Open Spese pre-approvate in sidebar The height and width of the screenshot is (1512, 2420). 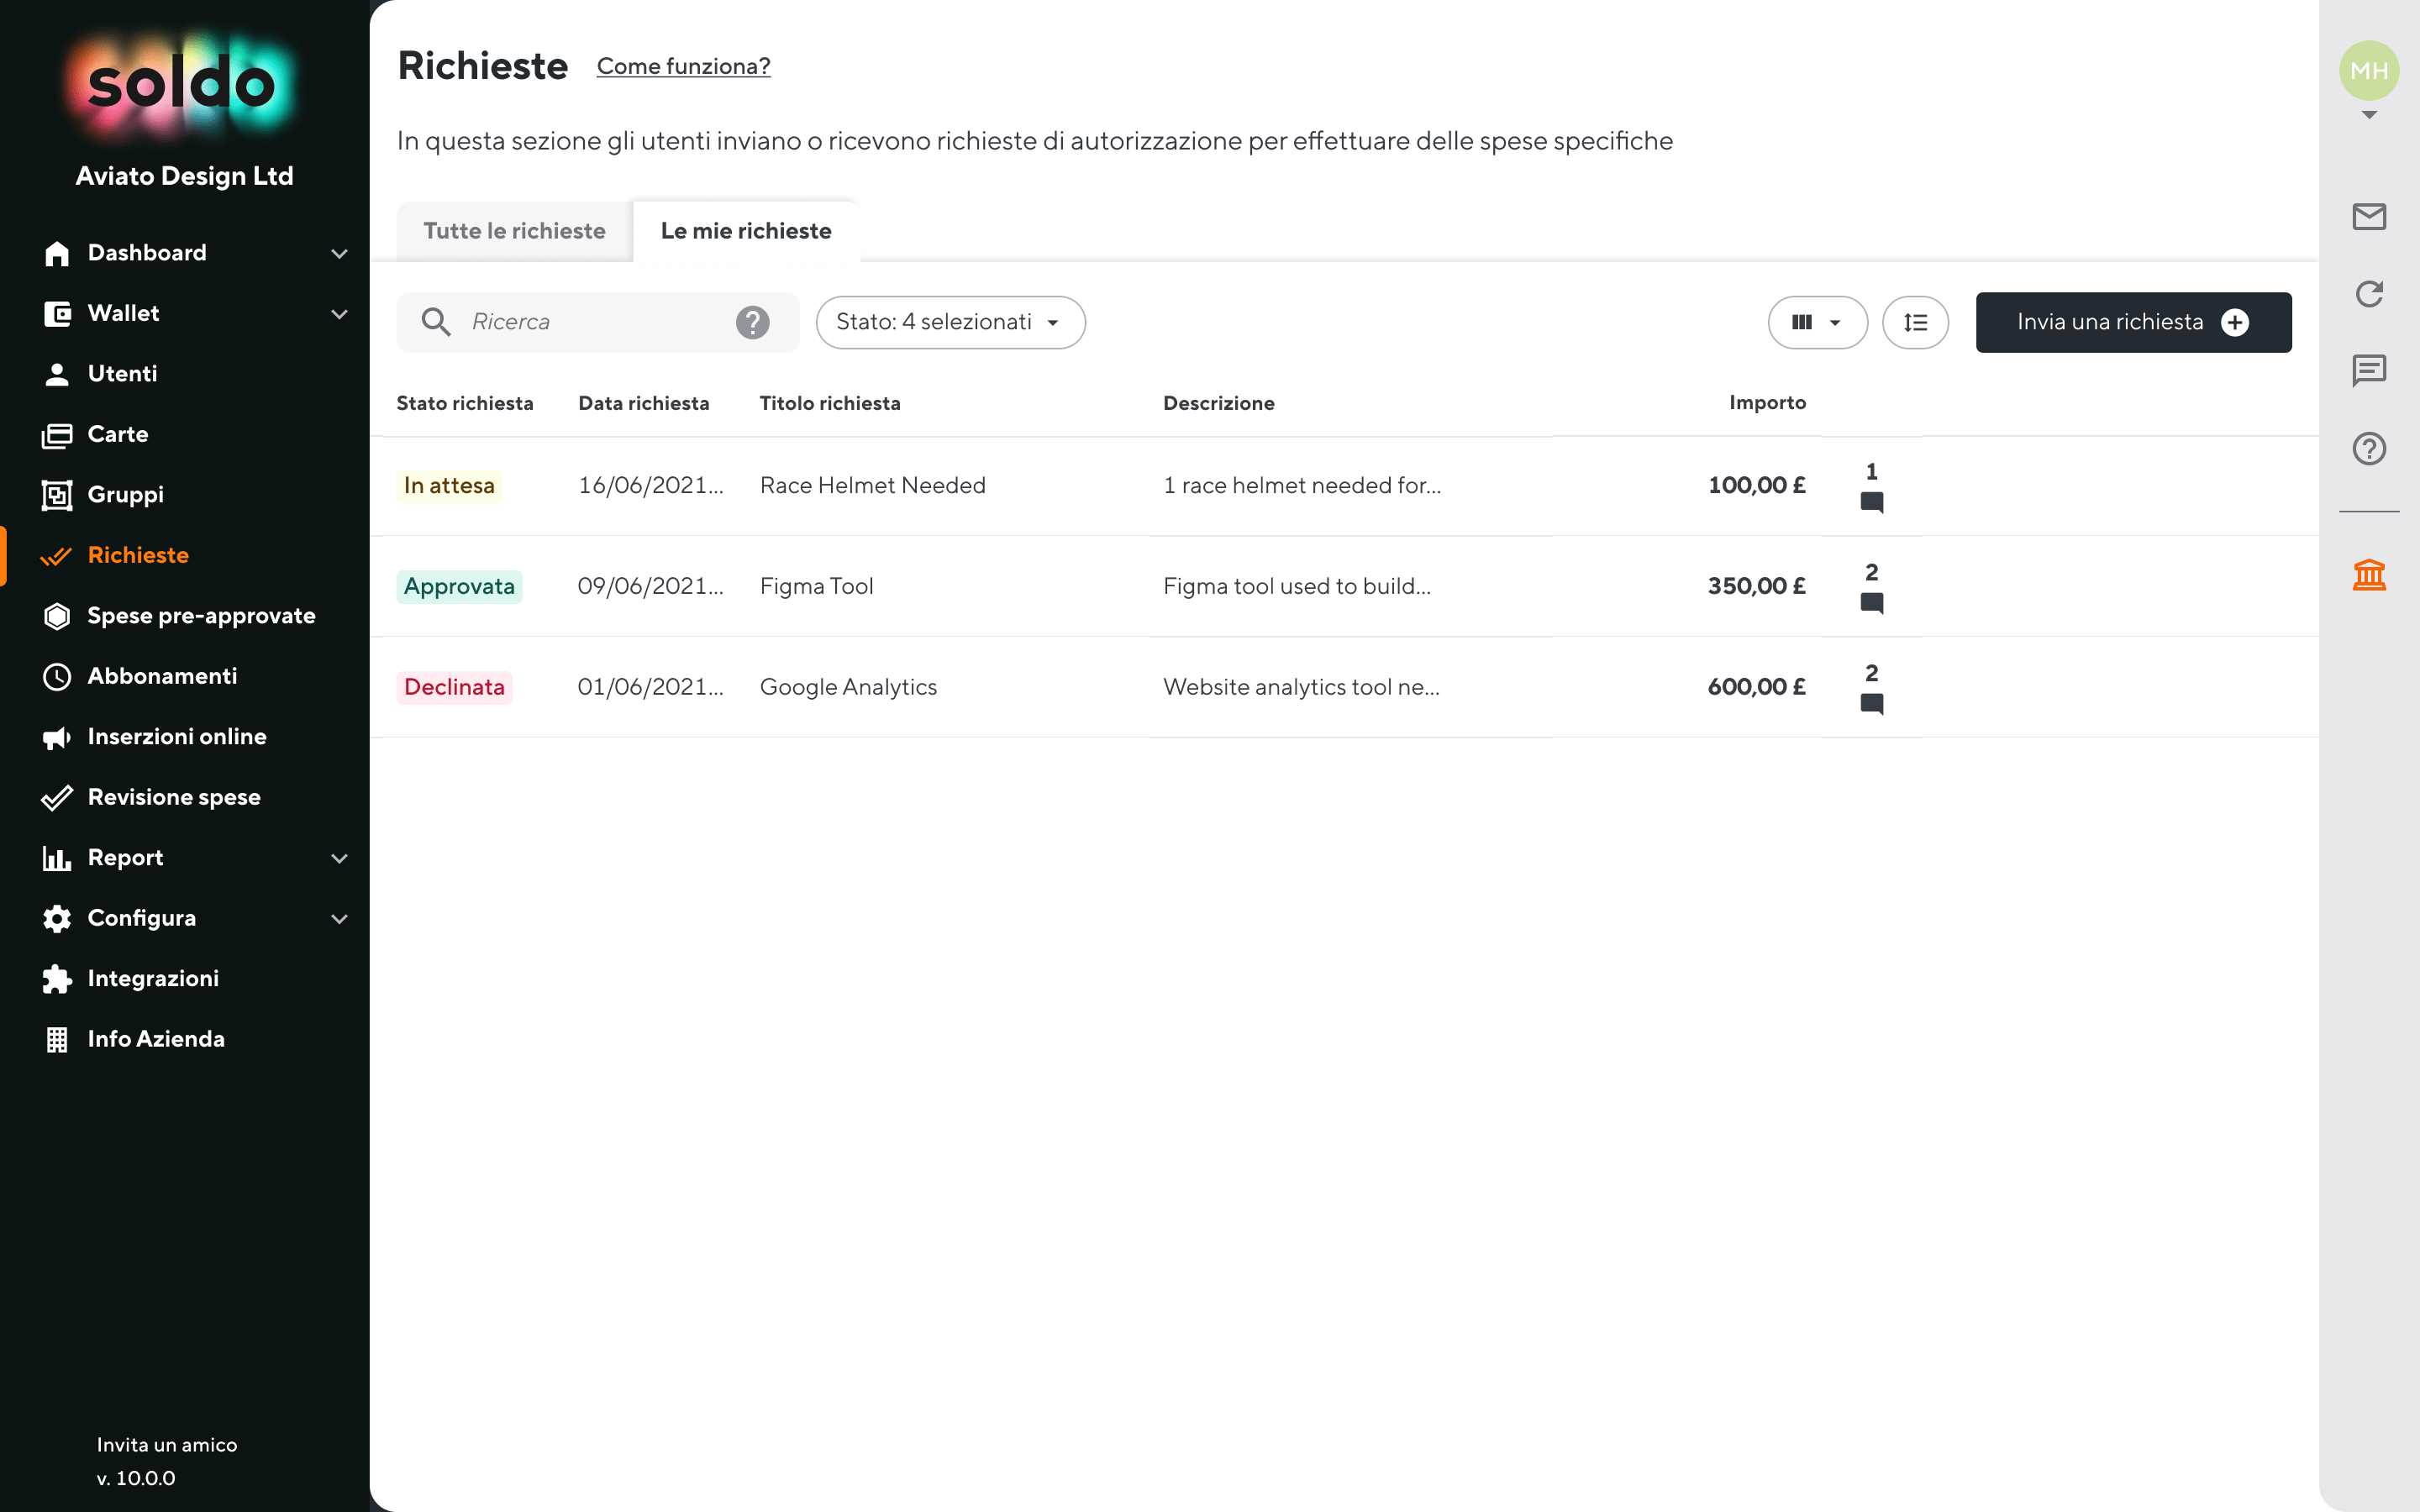(x=200, y=616)
